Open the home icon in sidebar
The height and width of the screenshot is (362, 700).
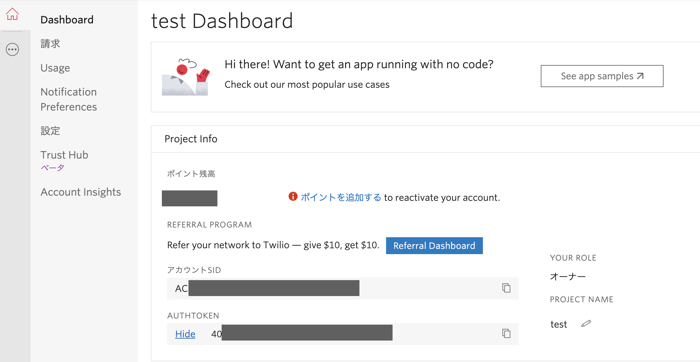click(x=12, y=14)
